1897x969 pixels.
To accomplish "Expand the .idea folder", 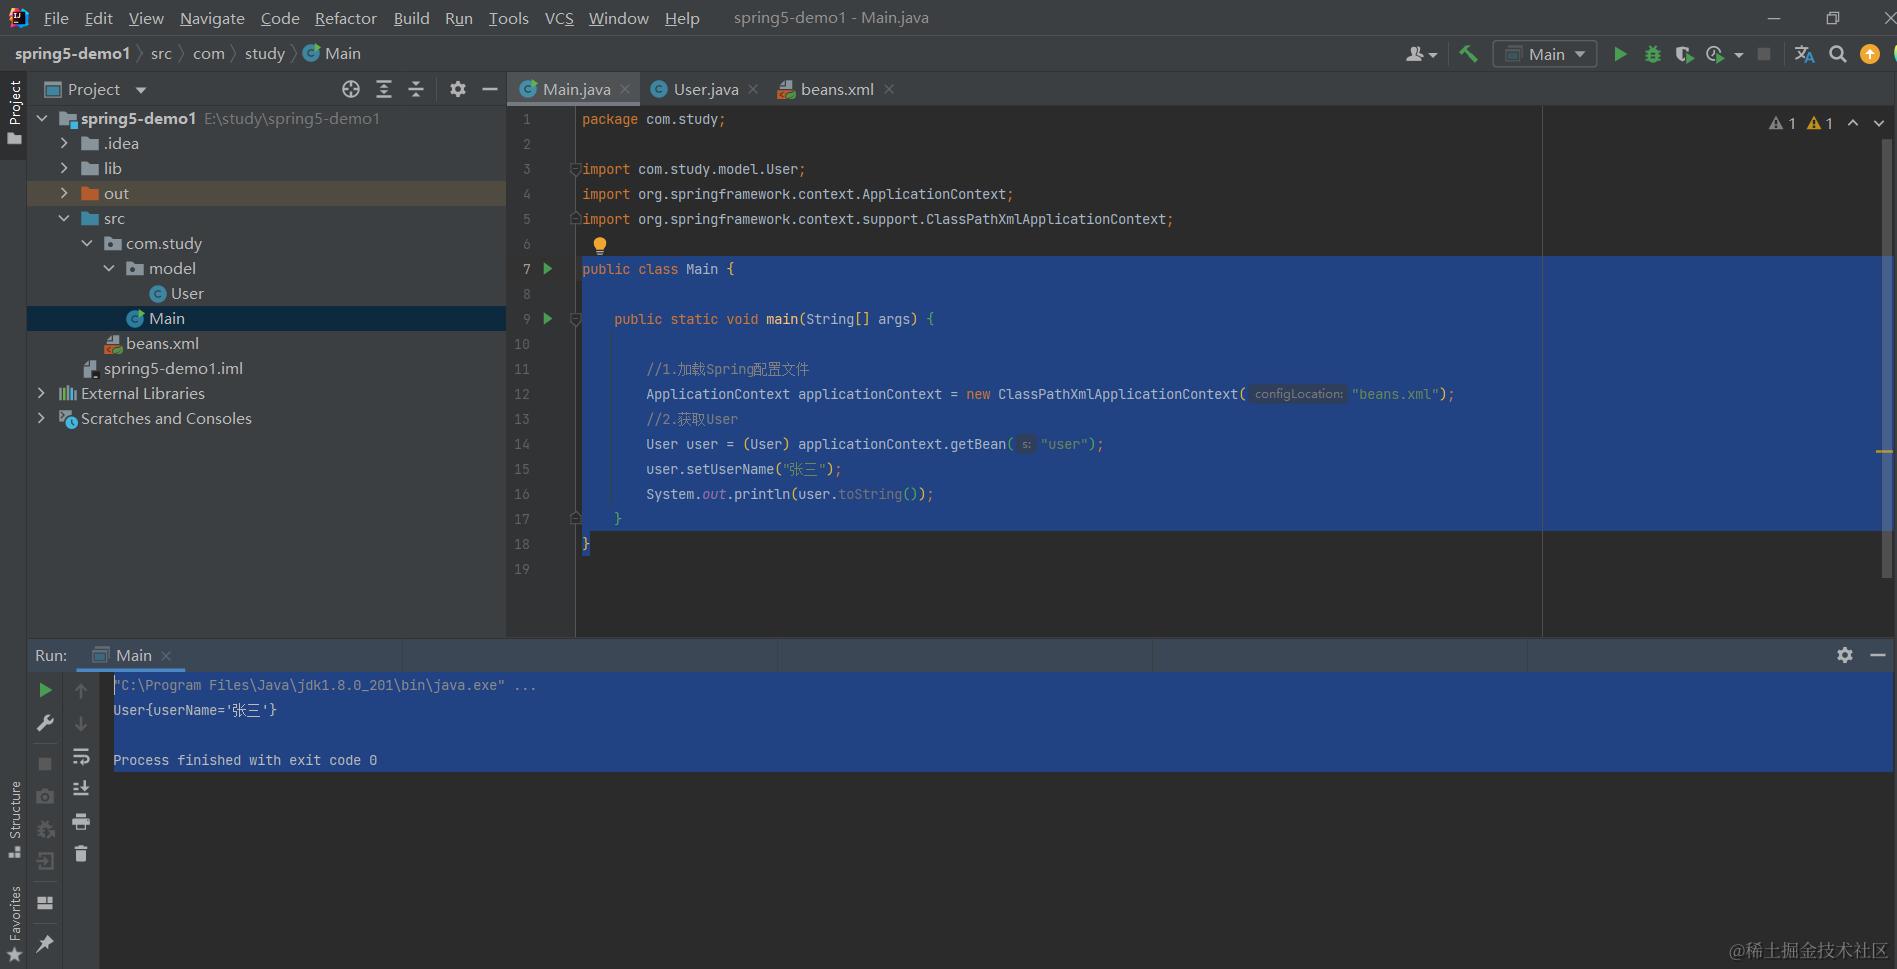I will 64,143.
